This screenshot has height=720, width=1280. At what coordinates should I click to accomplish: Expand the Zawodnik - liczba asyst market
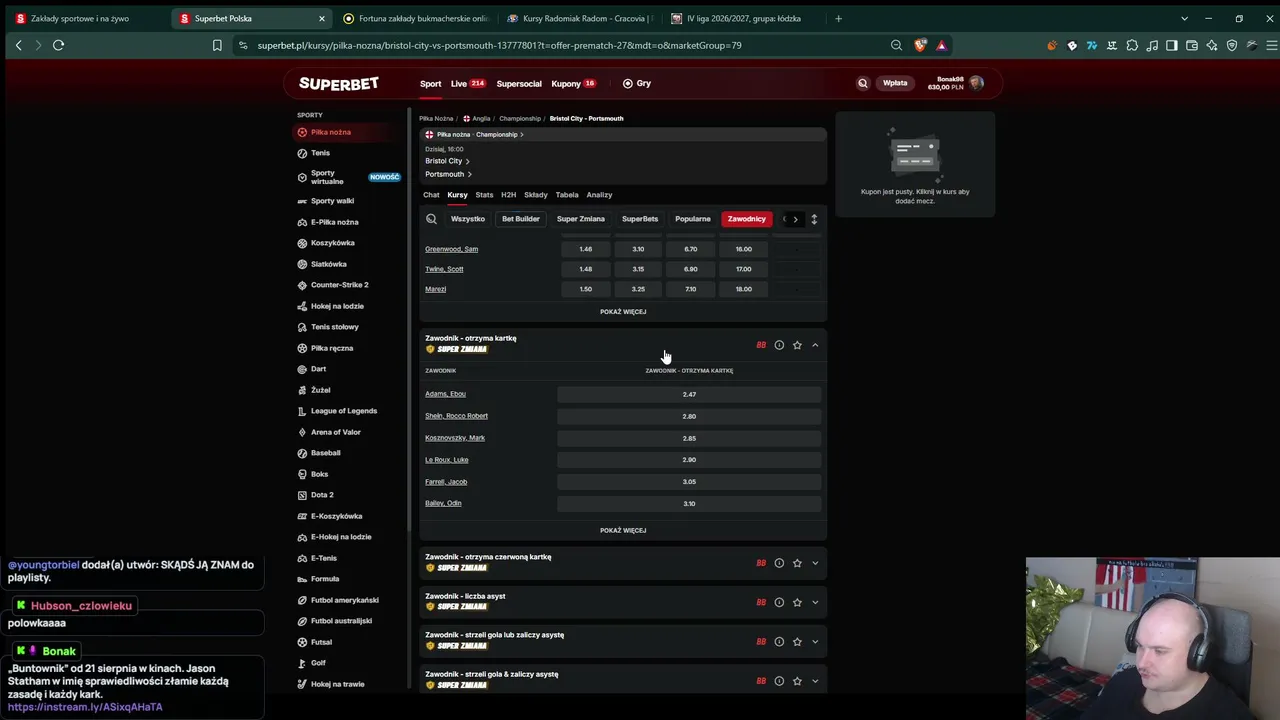tap(815, 602)
